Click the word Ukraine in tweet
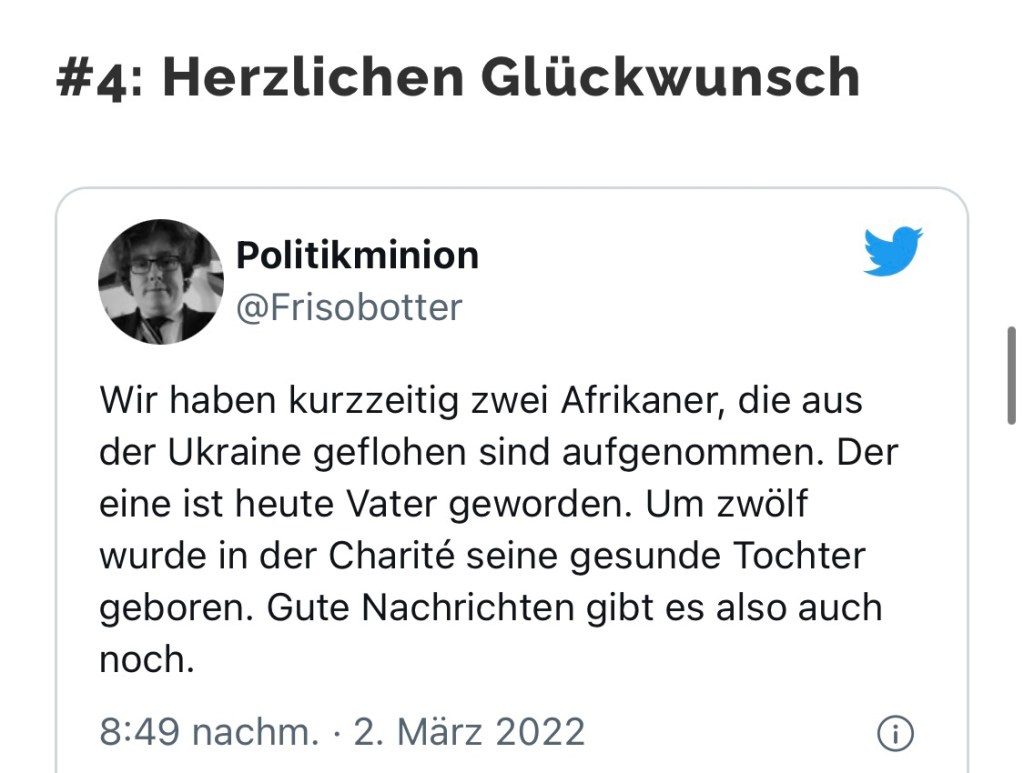 (243, 452)
